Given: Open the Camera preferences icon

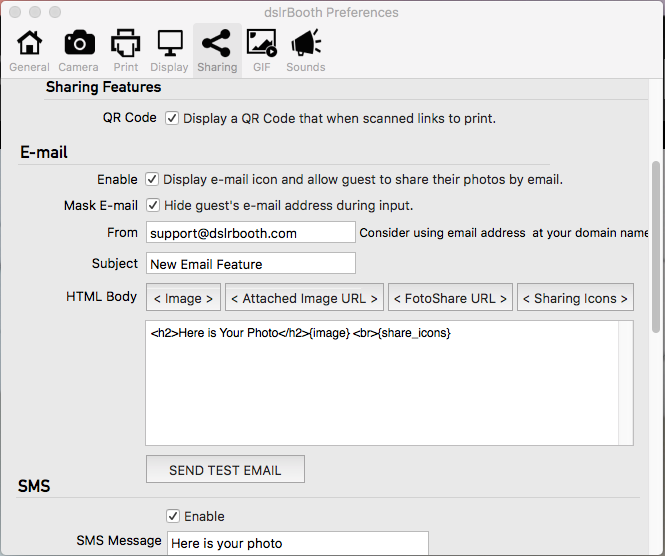Looking at the screenshot, I should click(x=79, y=42).
